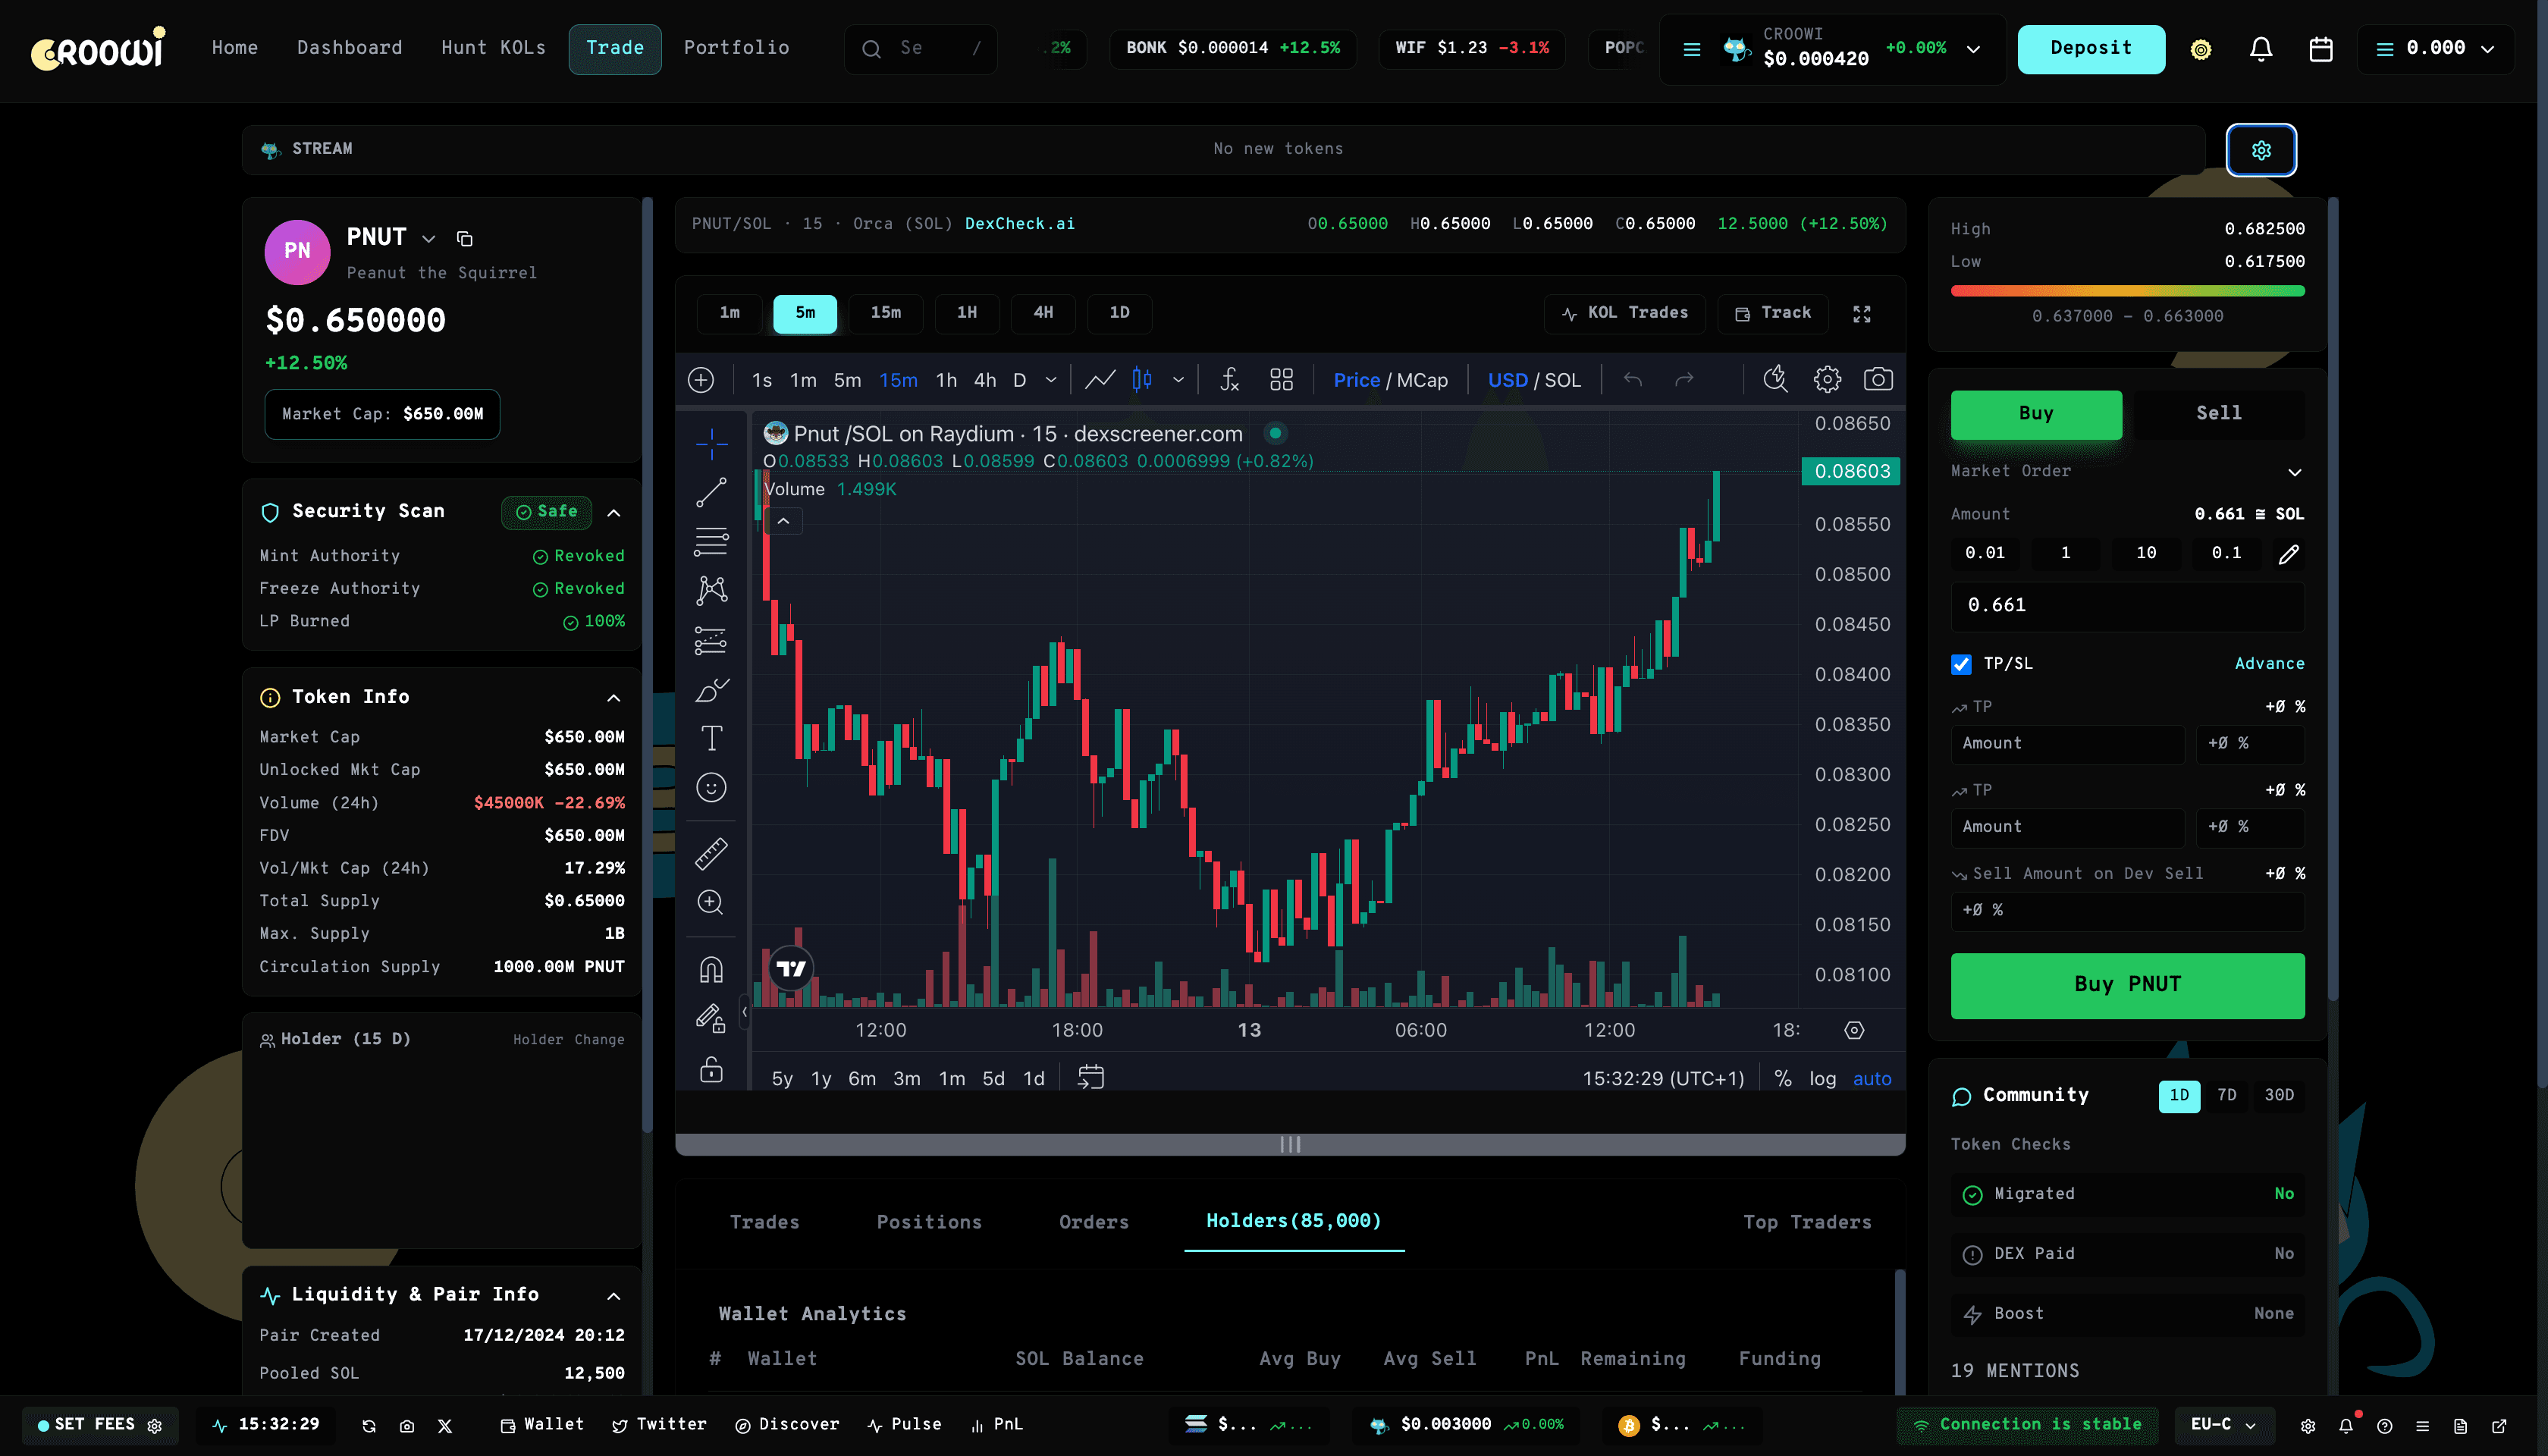Take a chart snapshot with camera icon
The image size is (2548, 1456).
(1877, 380)
